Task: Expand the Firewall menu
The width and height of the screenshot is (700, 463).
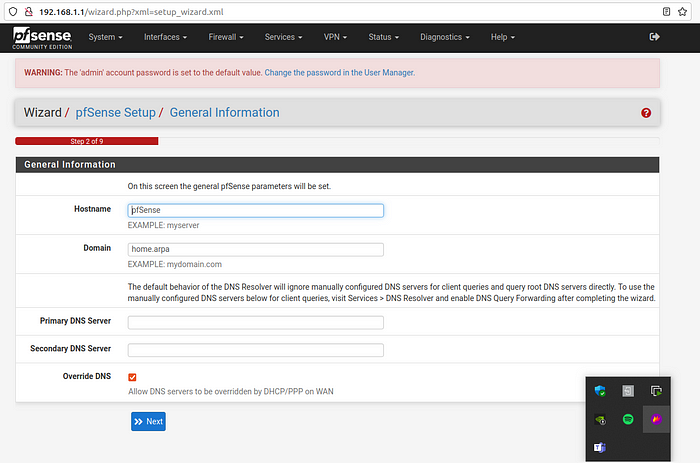Action: (226, 37)
